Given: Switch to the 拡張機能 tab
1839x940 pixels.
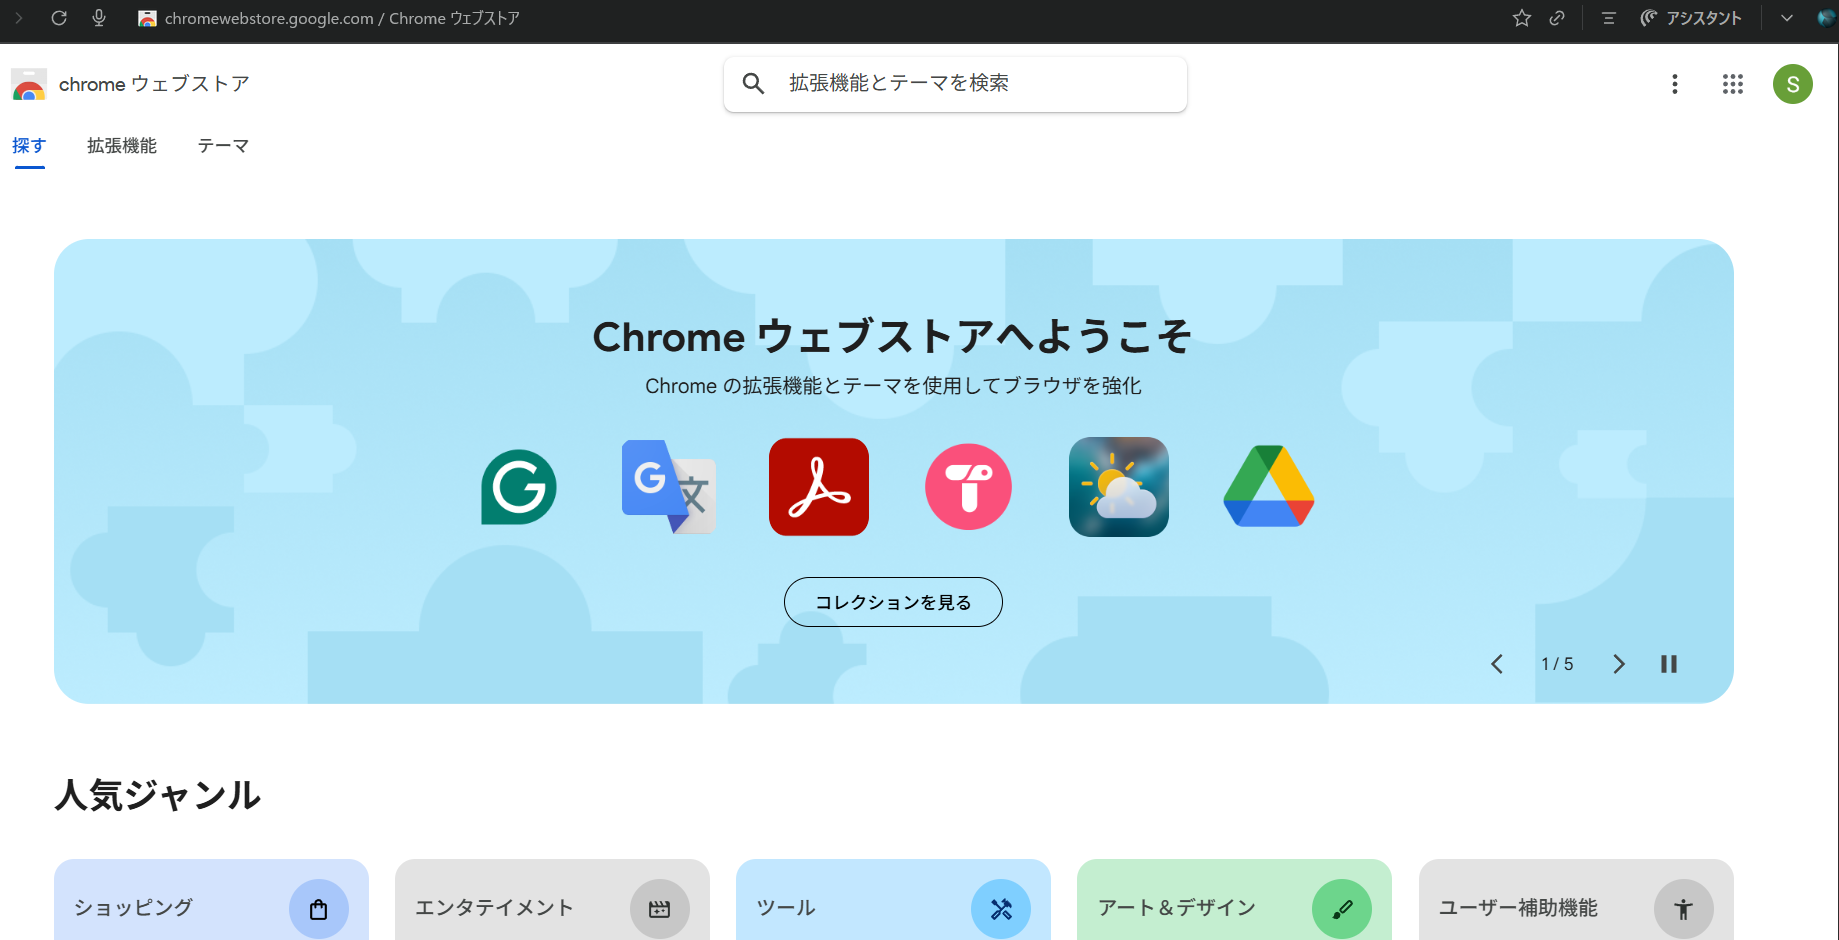Looking at the screenshot, I should tap(121, 145).
